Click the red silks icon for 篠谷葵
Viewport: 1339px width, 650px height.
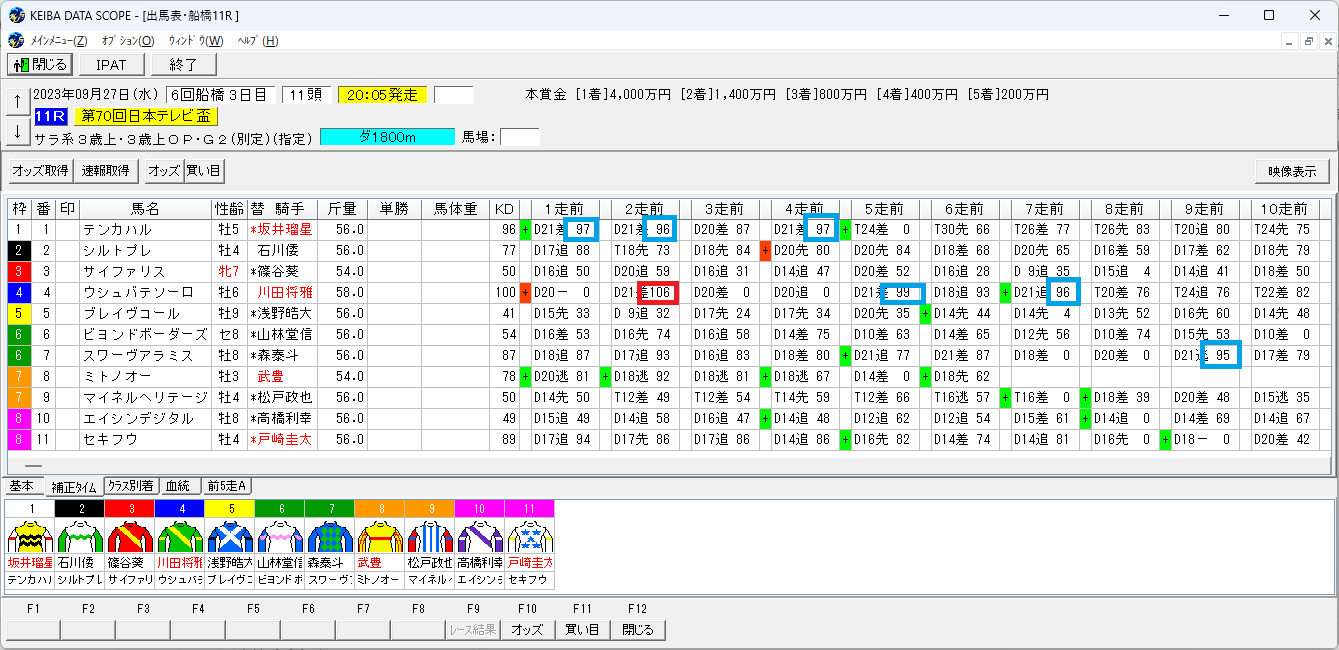(129, 536)
